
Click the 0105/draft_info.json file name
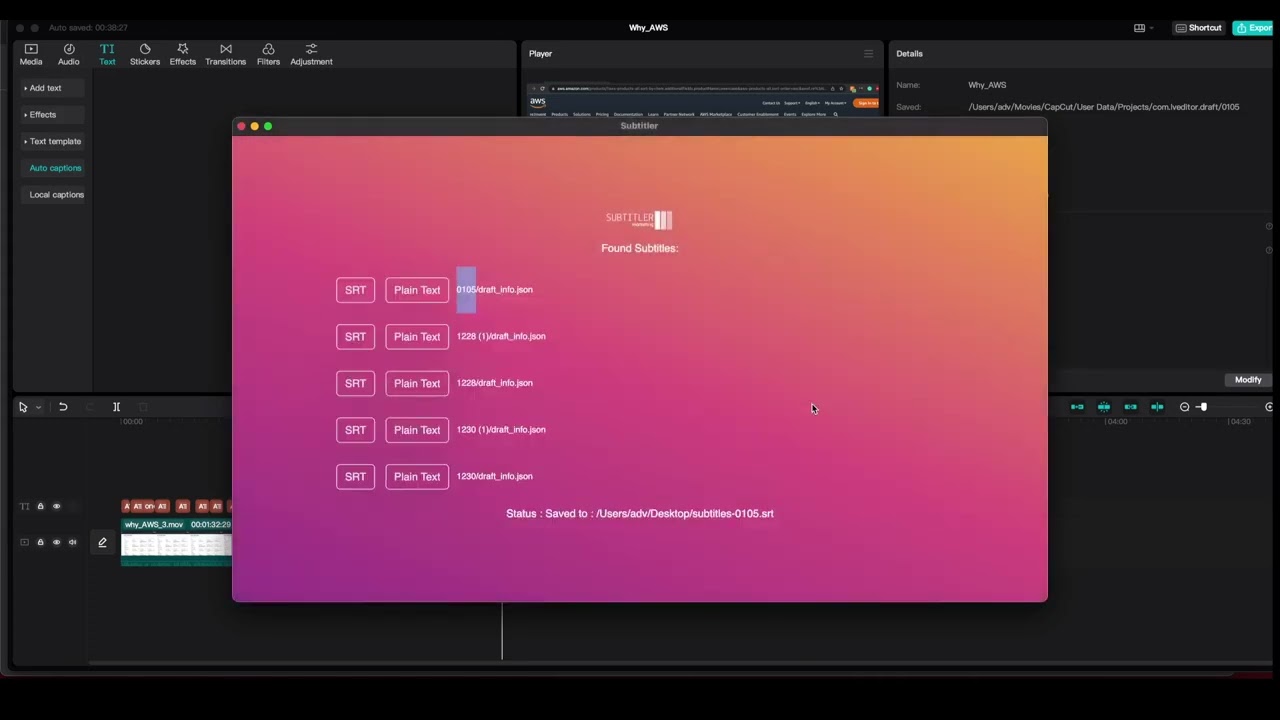pos(495,290)
